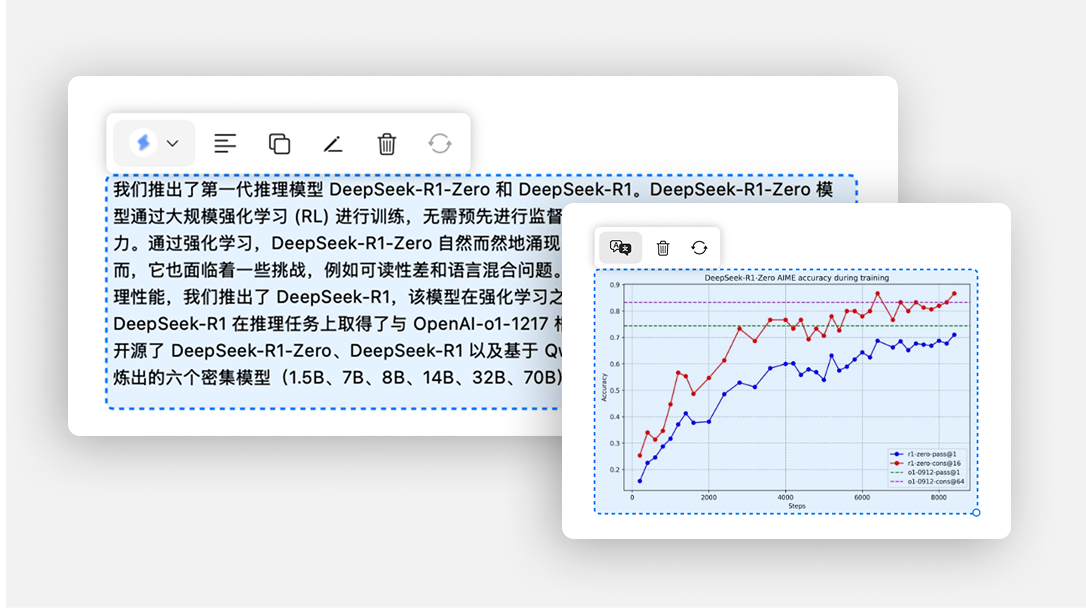1086x608 pixels.
Task: Click the translate icon above the chart
Action: 620,247
